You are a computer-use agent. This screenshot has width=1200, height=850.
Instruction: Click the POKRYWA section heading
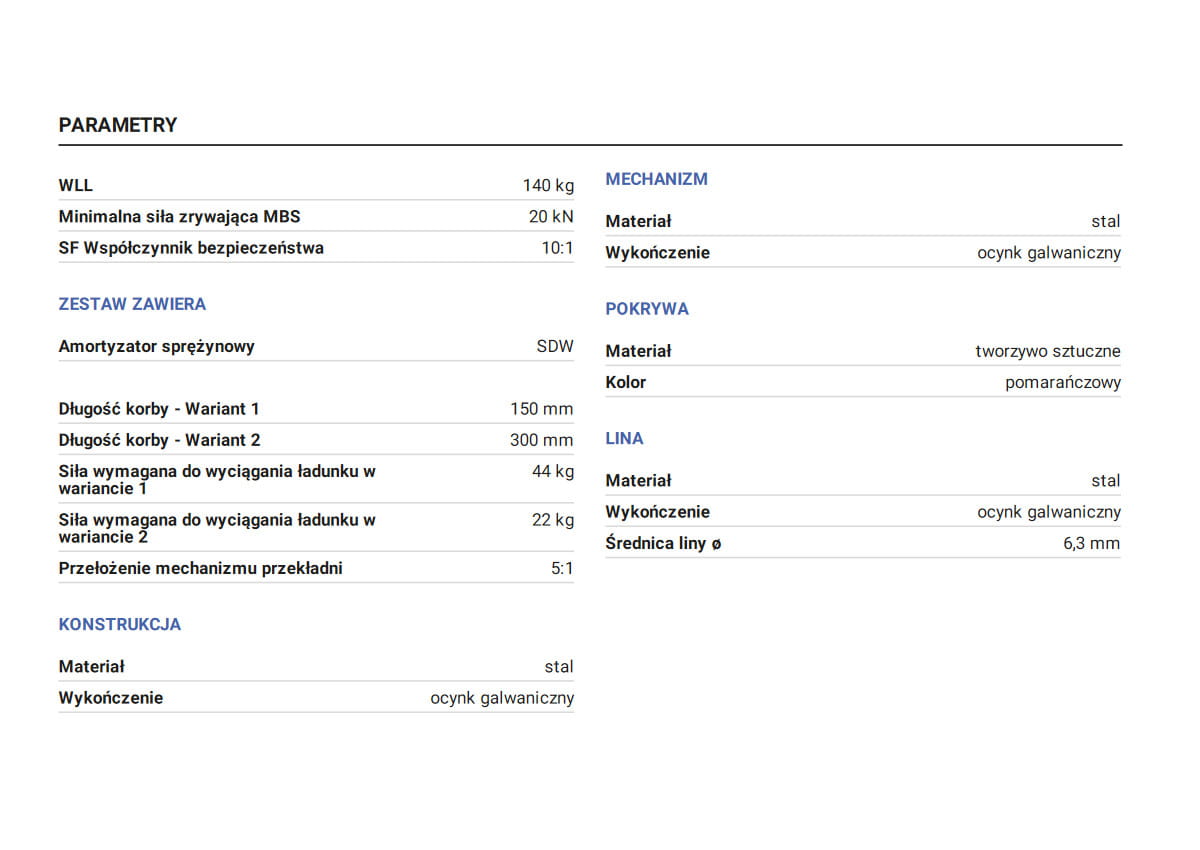[647, 309]
